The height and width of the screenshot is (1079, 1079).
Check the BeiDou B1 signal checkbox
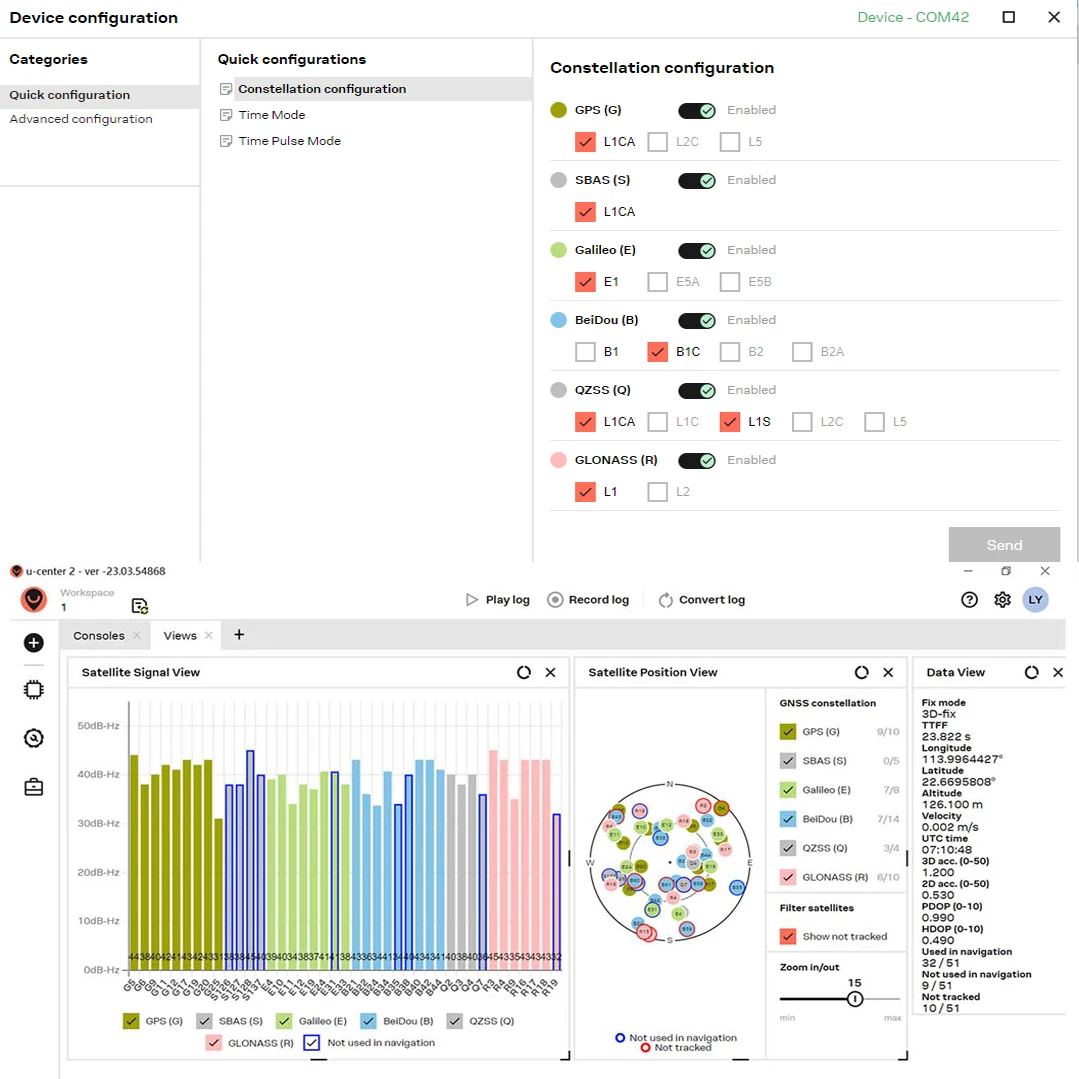[585, 352]
